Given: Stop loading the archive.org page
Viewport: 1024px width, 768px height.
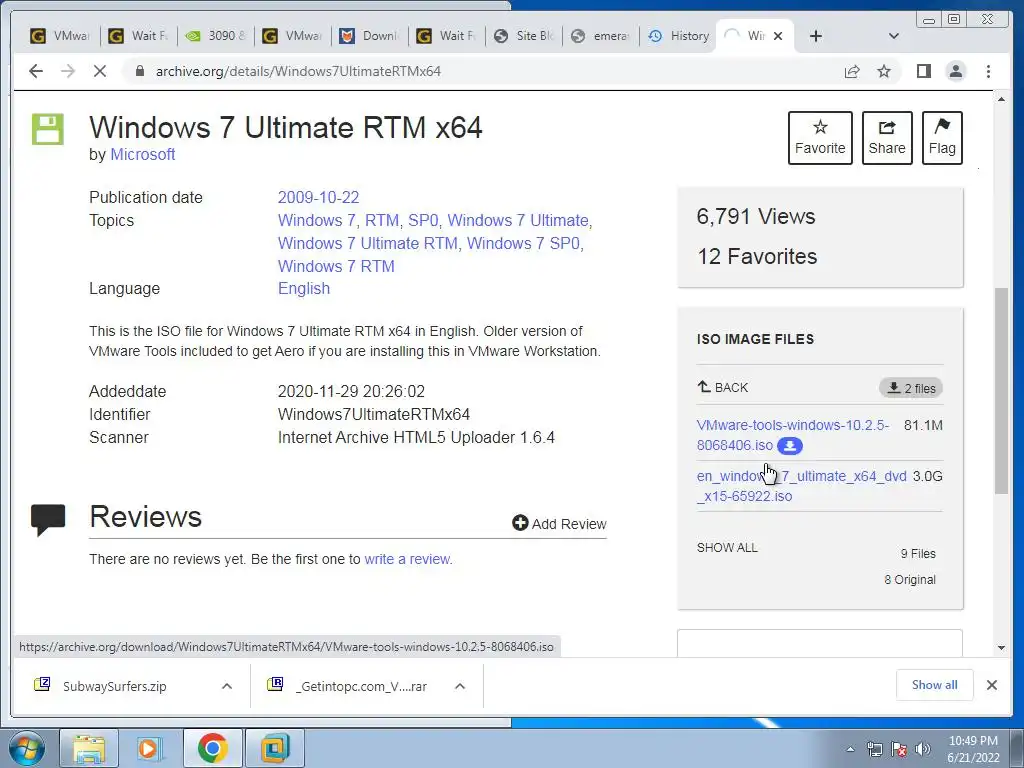Looking at the screenshot, I should [x=100, y=71].
